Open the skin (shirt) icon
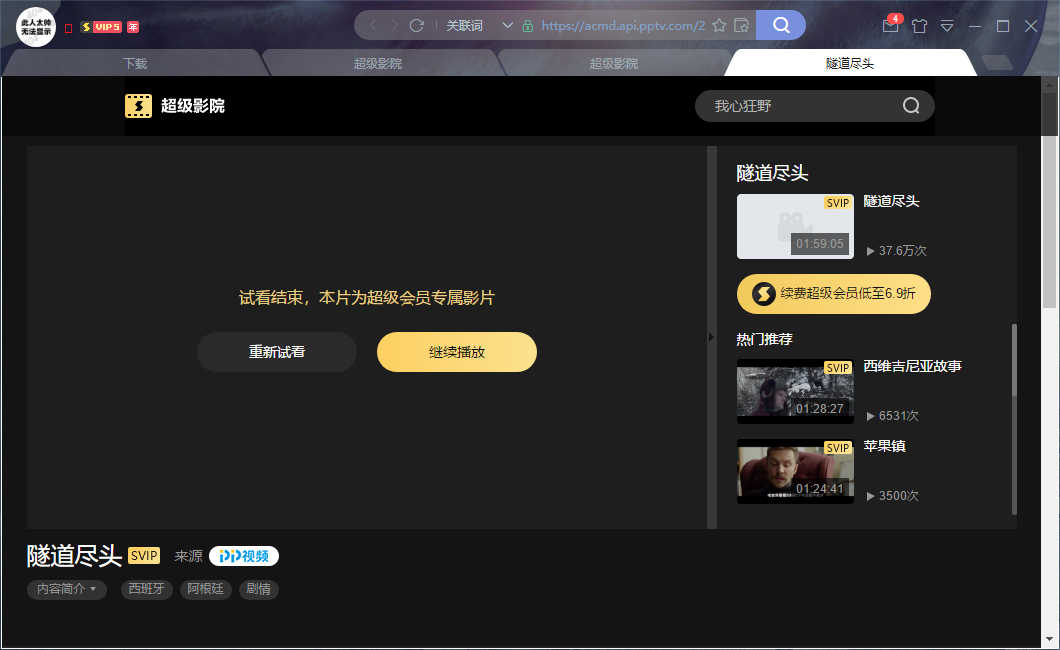Image resolution: width=1060 pixels, height=650 pixels. point(919,26)
